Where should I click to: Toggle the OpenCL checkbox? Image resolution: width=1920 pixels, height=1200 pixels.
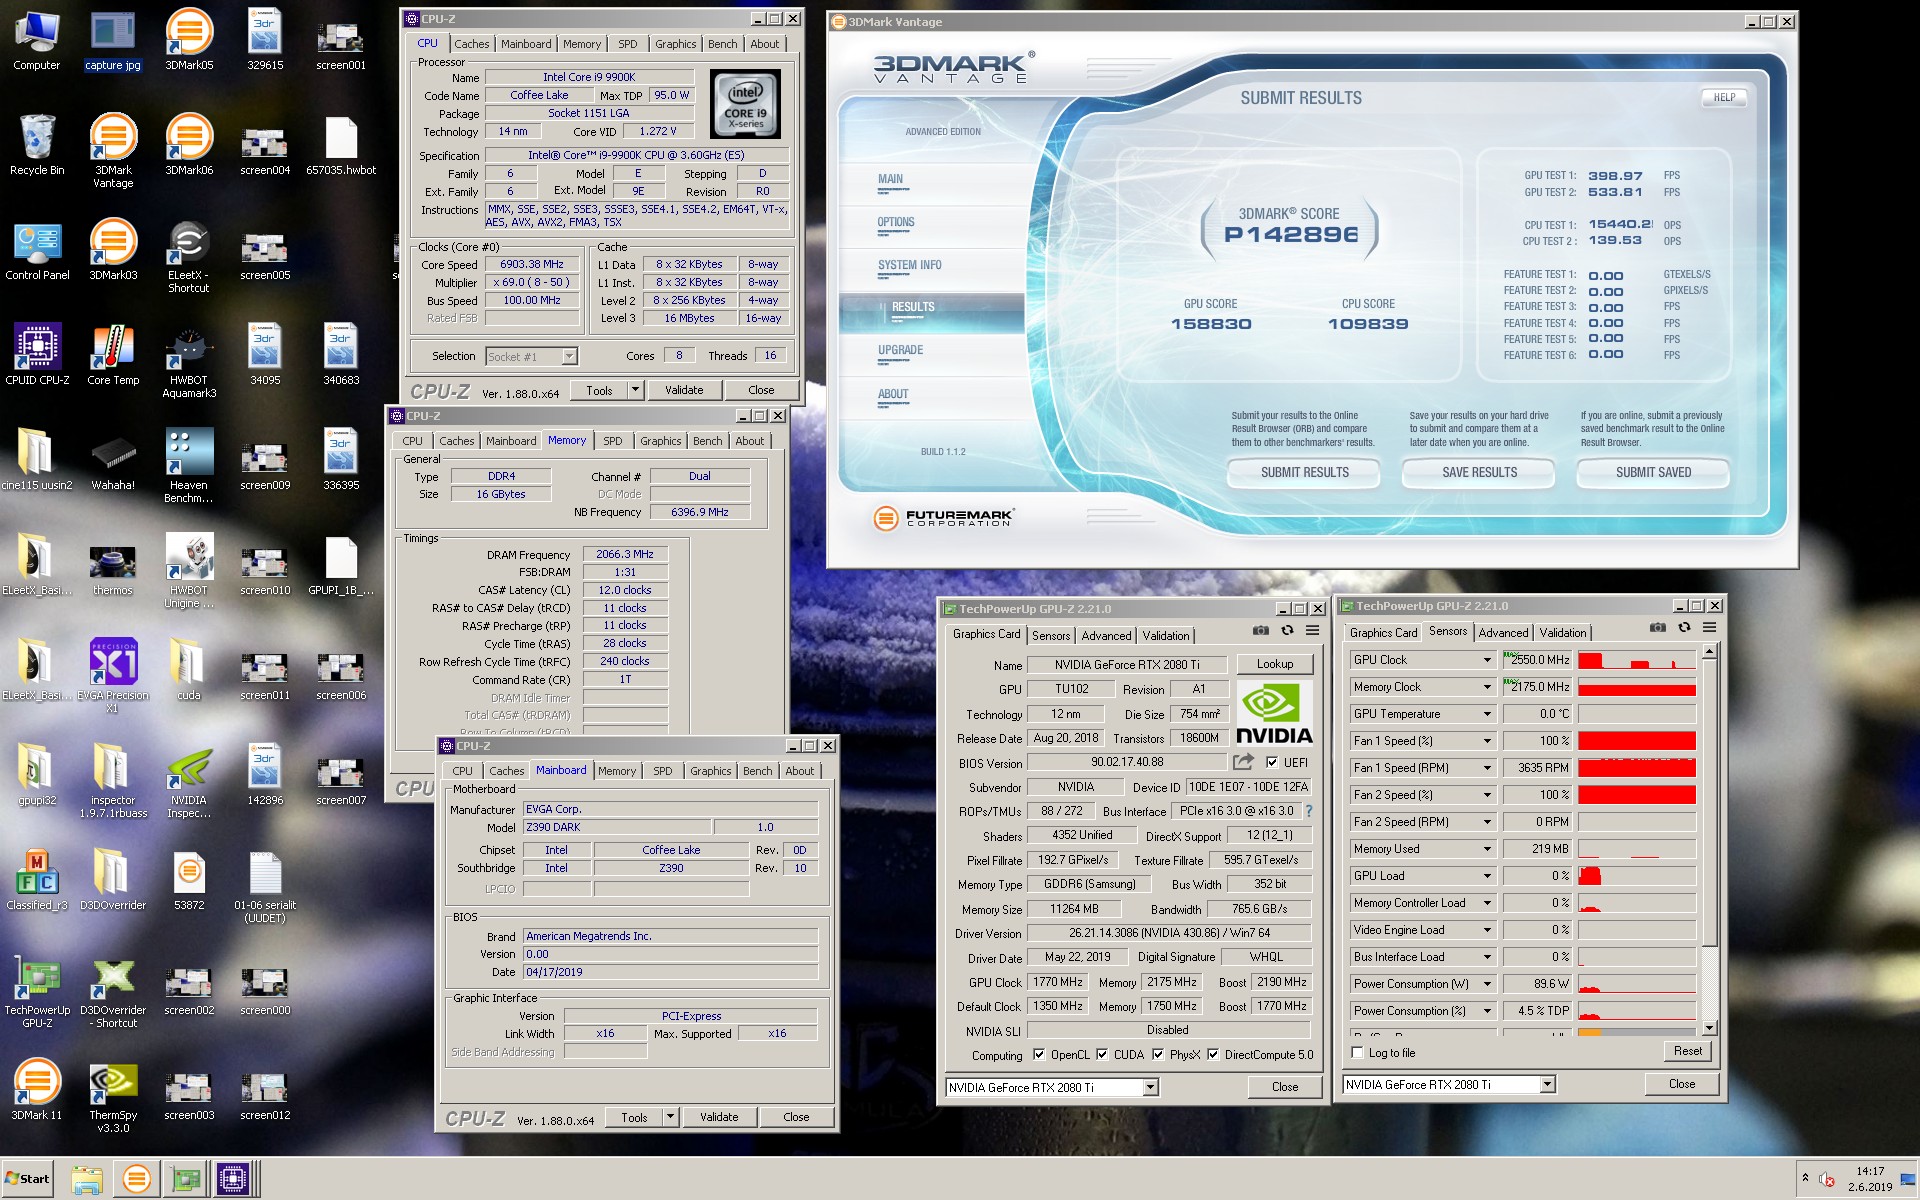(x=1039, y=1054)
